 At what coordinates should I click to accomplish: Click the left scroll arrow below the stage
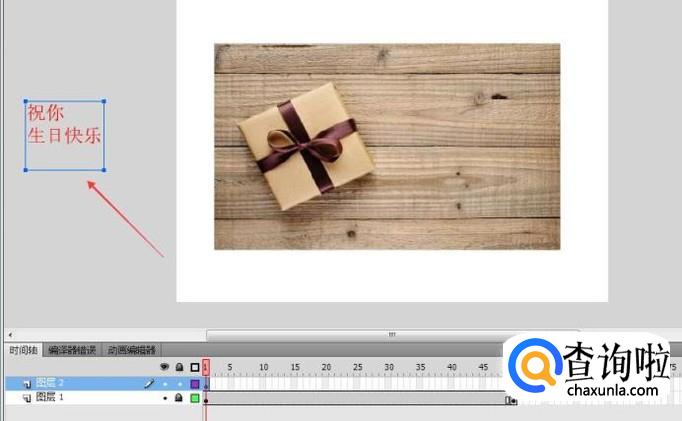point(10,335)
